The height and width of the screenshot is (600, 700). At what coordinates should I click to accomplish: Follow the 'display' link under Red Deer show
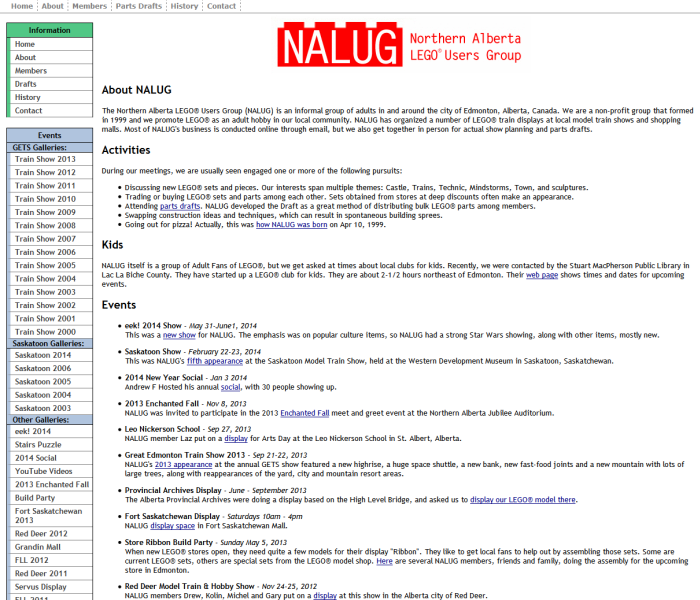[x=325, y=596]
